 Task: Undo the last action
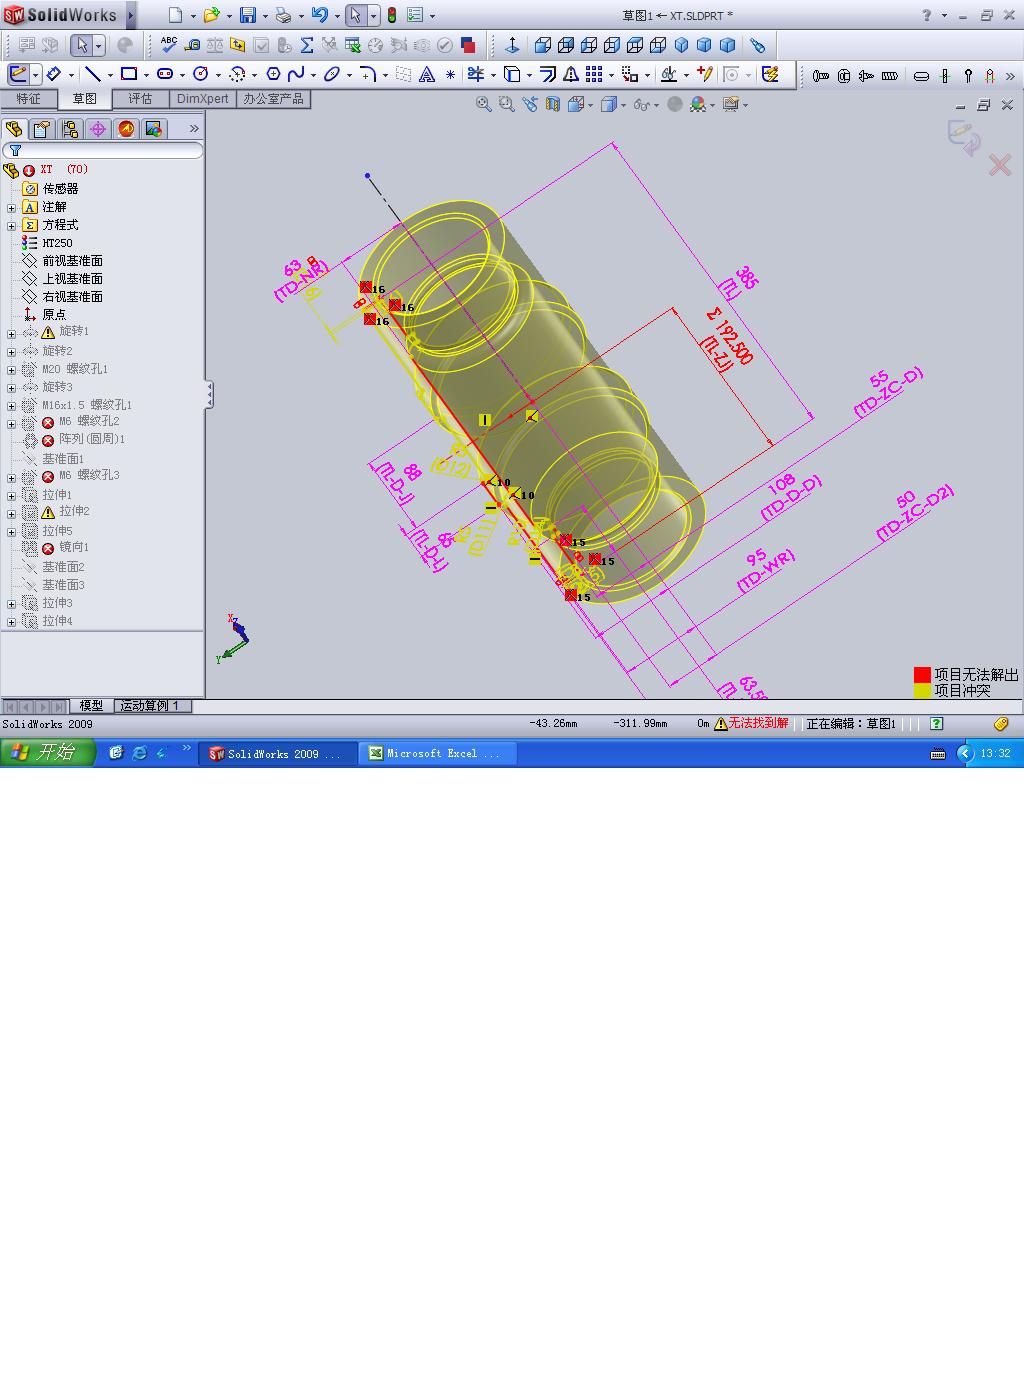[320, 15]
